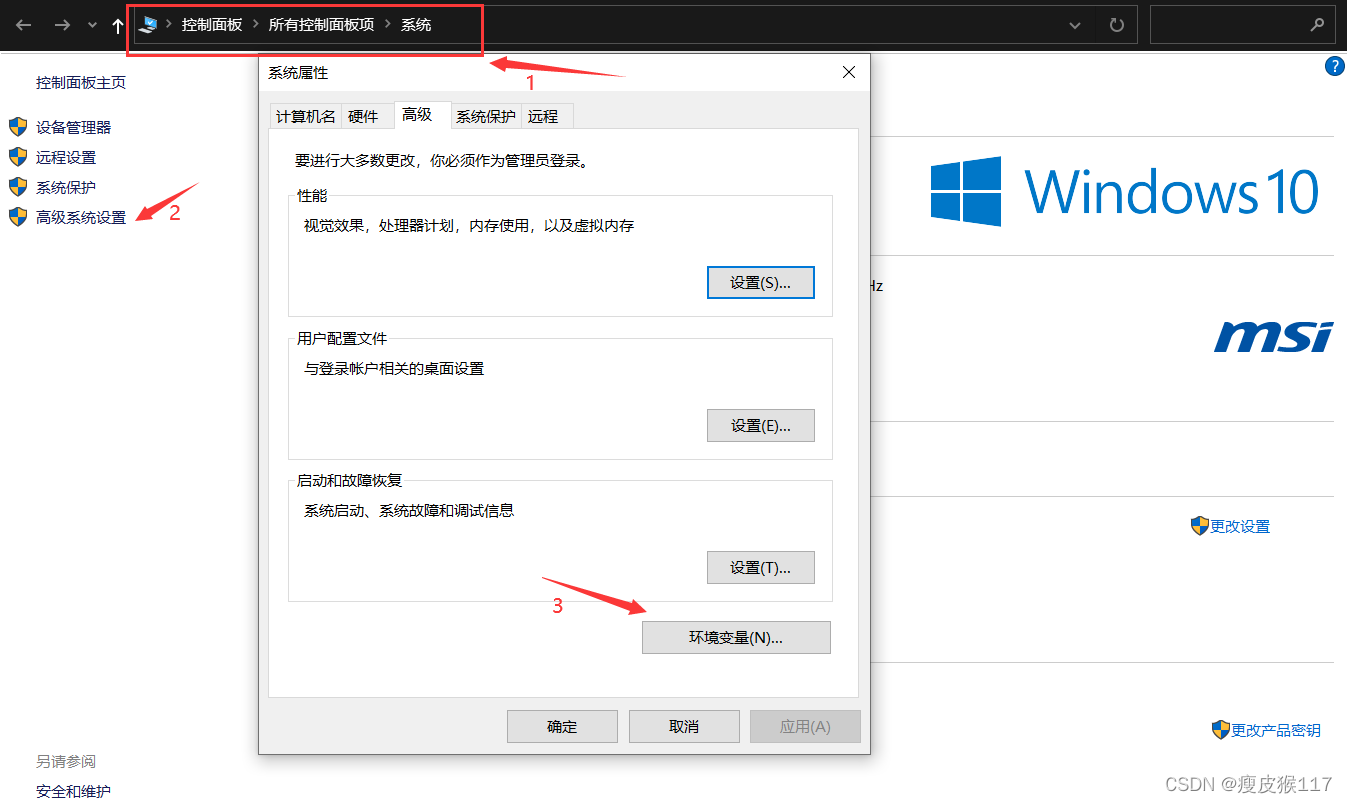1347x803 pixels.
Task: Open the address bar history dropdown arrow
Action: (x=1074, y=25)
